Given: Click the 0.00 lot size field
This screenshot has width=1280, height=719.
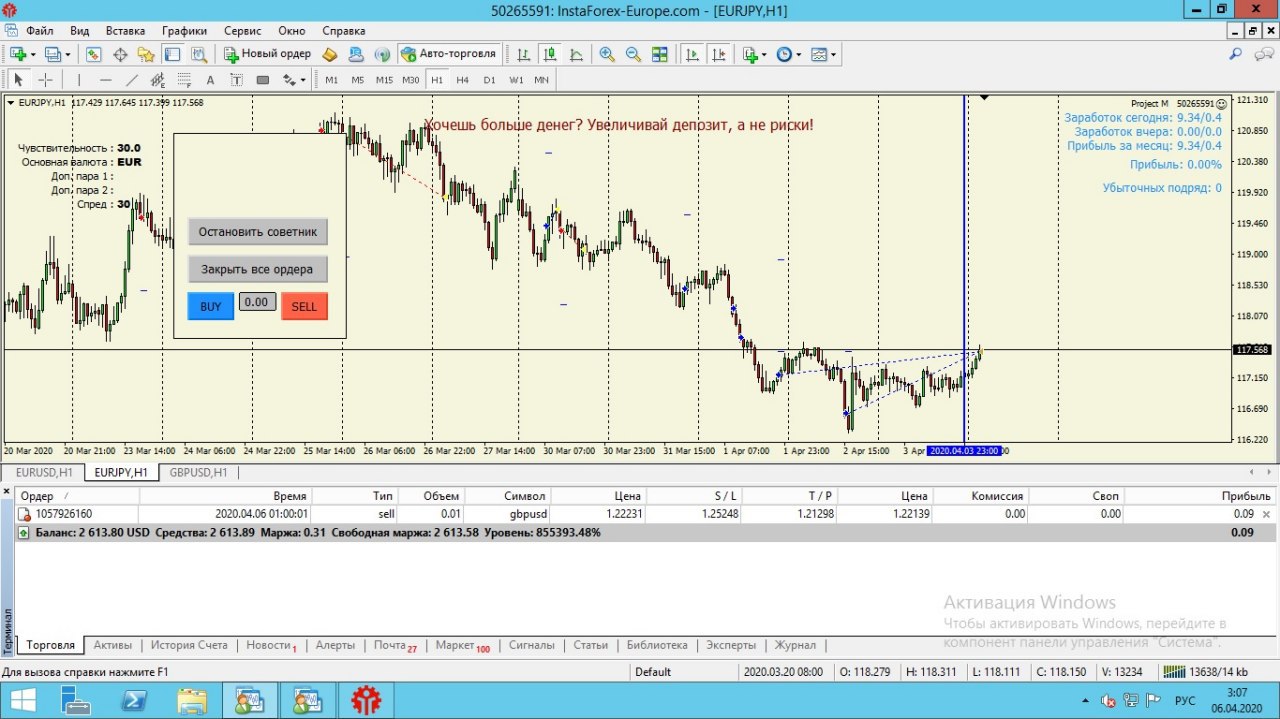Looking at the screenshot, I should (x=257, y=302).
